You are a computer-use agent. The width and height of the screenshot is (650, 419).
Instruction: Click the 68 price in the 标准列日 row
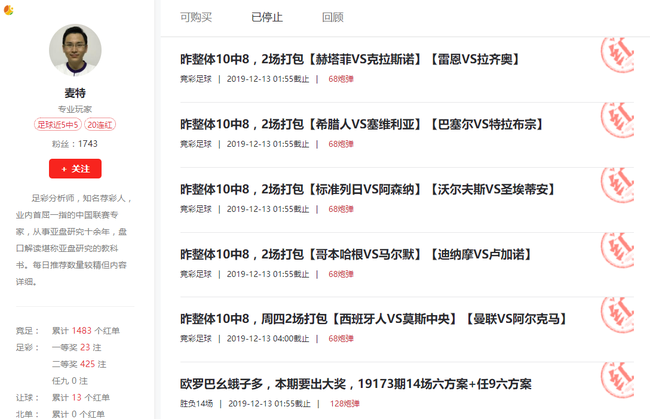tap(341, 209)
